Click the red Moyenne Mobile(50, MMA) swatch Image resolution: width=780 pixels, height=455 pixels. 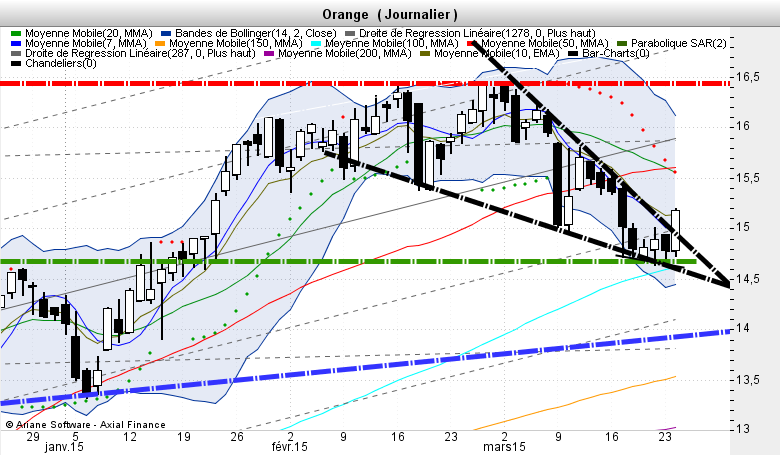pyautogui.click(x=472, y=43)
